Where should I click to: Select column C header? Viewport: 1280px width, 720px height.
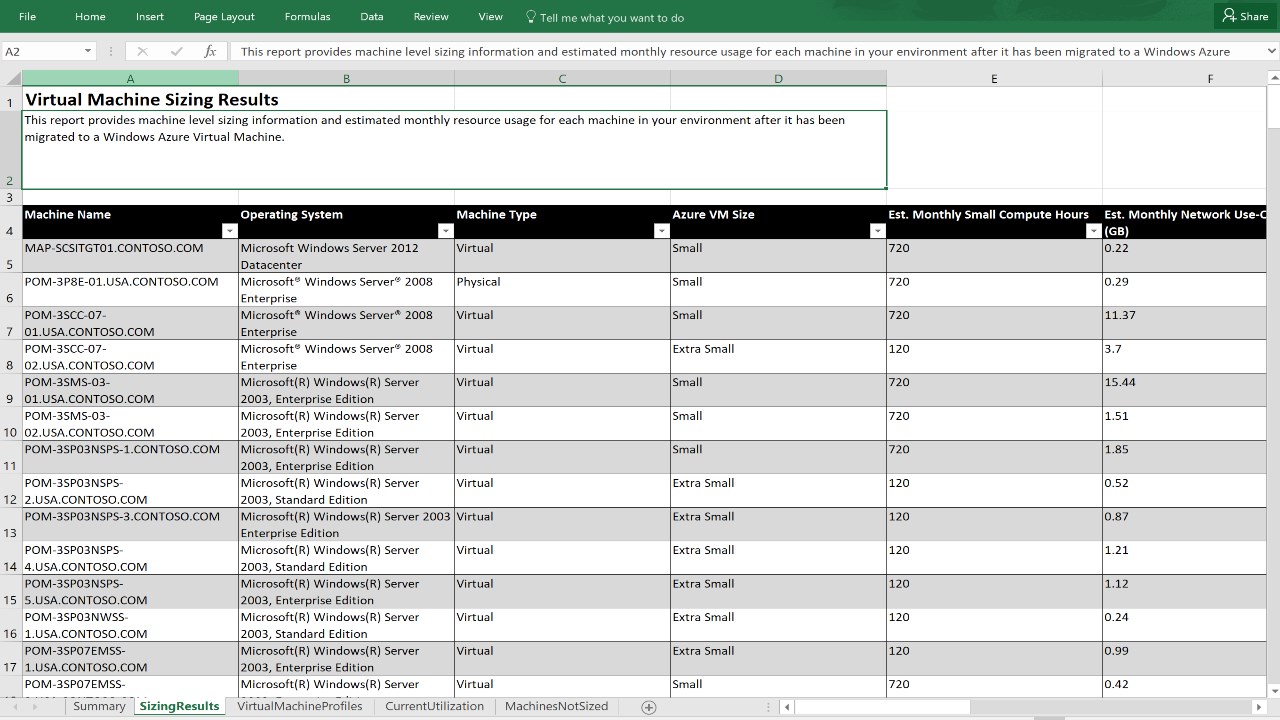562,79
